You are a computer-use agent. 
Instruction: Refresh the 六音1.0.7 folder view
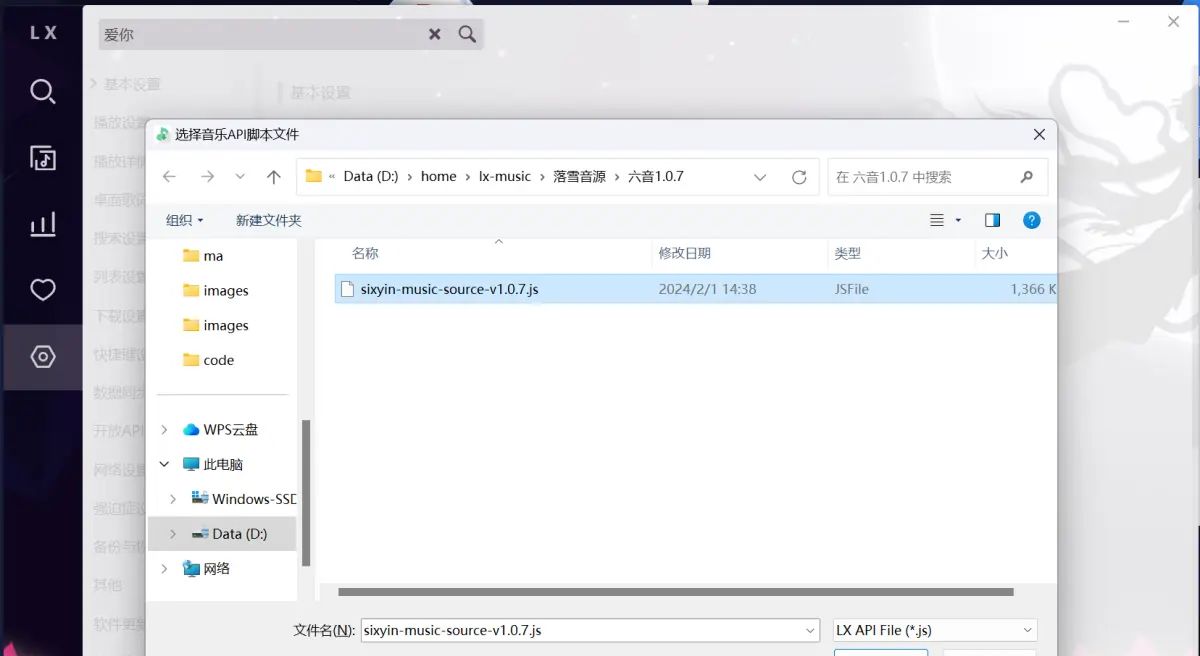click(x=799, y=176)
